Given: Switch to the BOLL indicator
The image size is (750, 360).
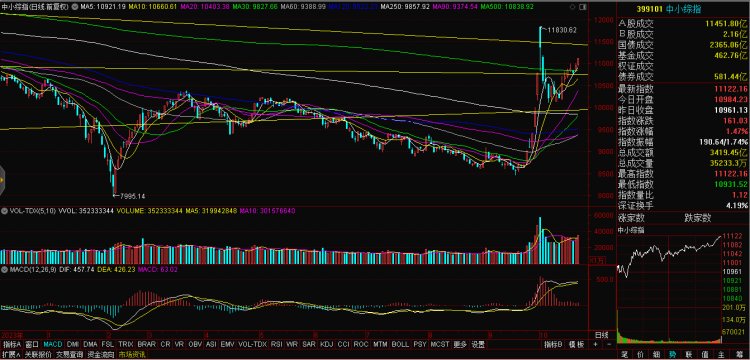Looking at the screenshot, I should pyautogui.click(x=400, y=344).
